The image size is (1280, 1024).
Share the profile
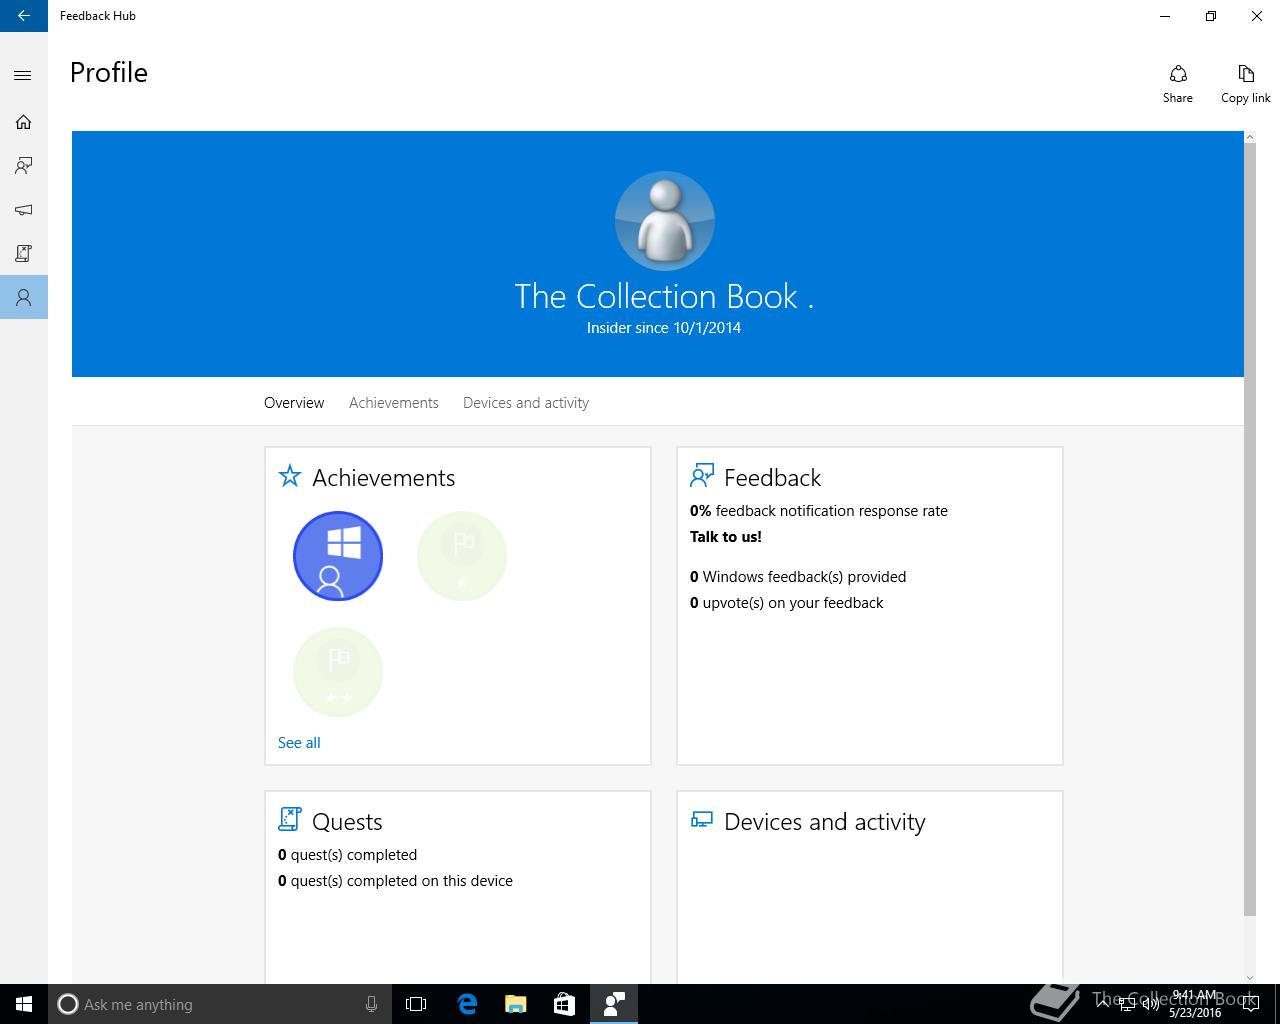click(1178, 84)
